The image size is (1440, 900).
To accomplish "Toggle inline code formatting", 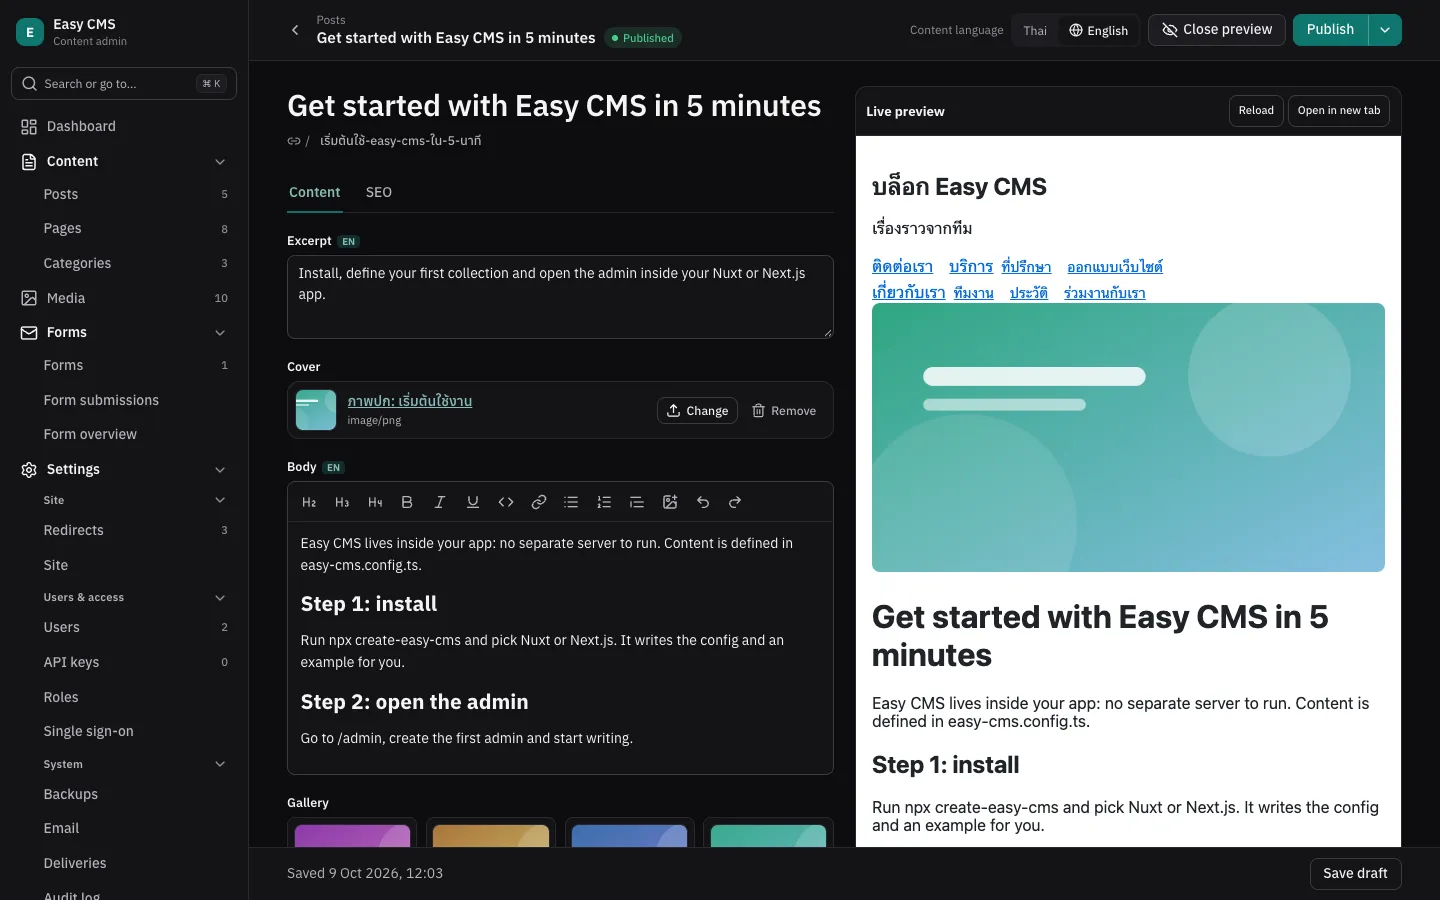I will (506, 502).
